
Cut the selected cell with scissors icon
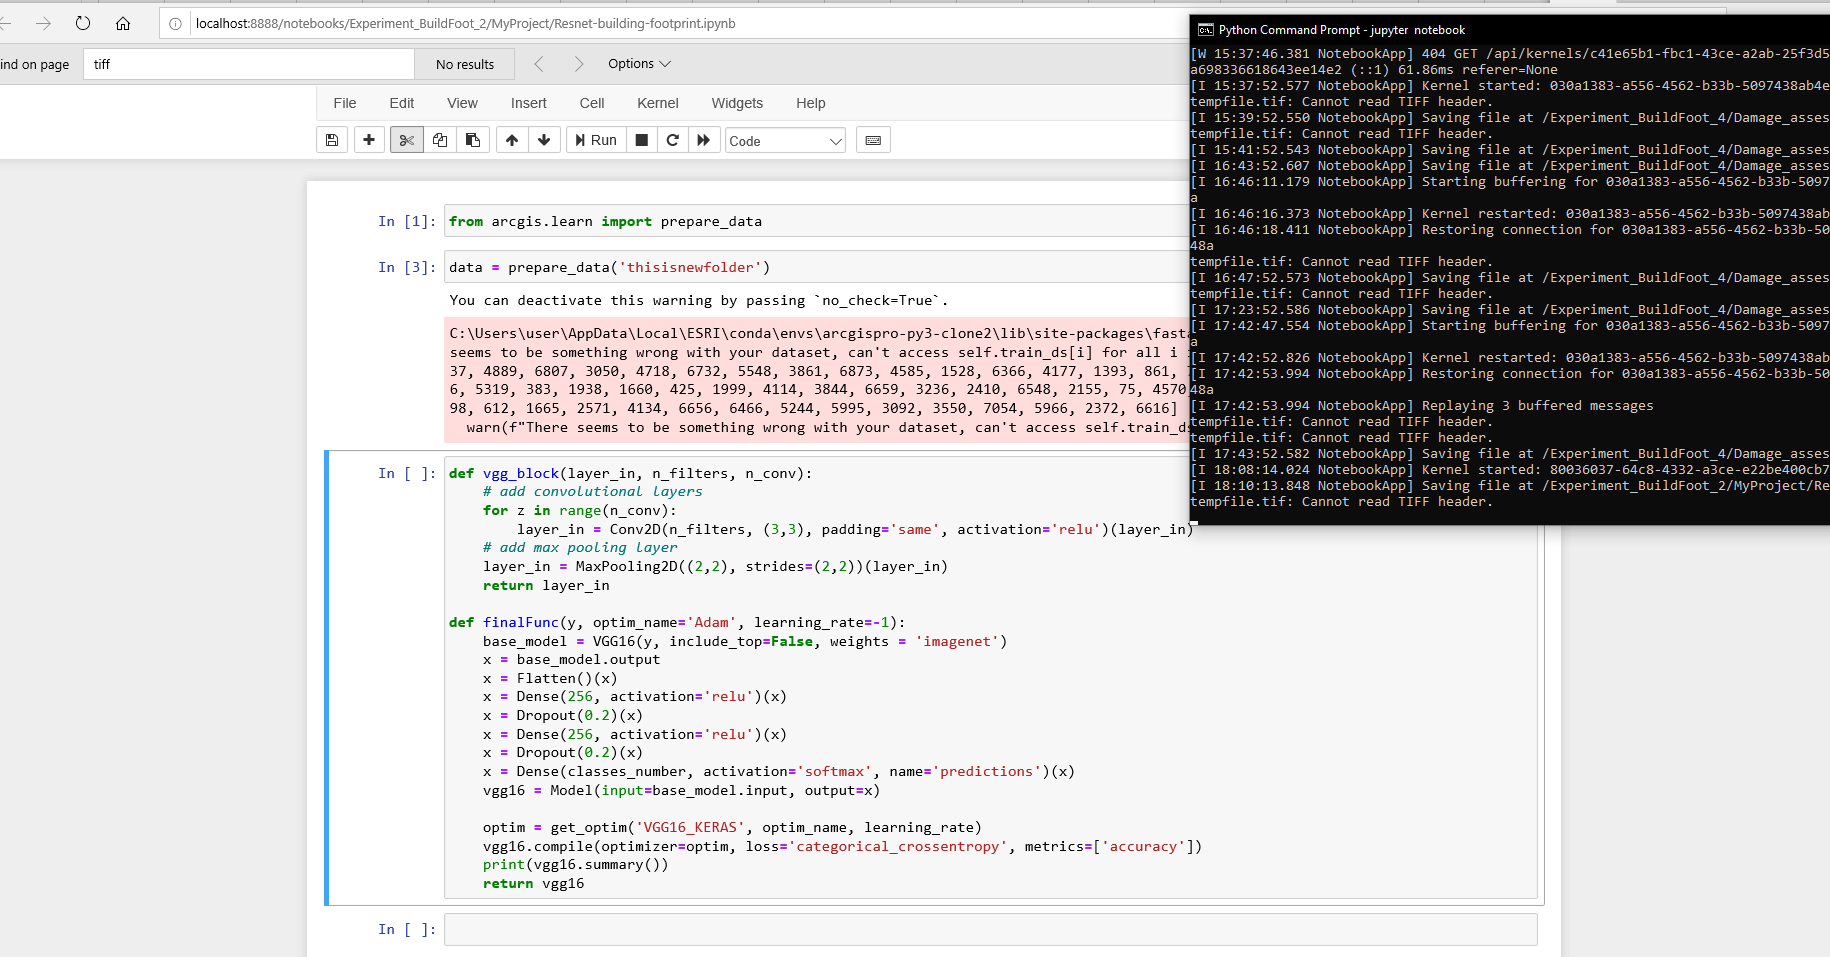406,140
